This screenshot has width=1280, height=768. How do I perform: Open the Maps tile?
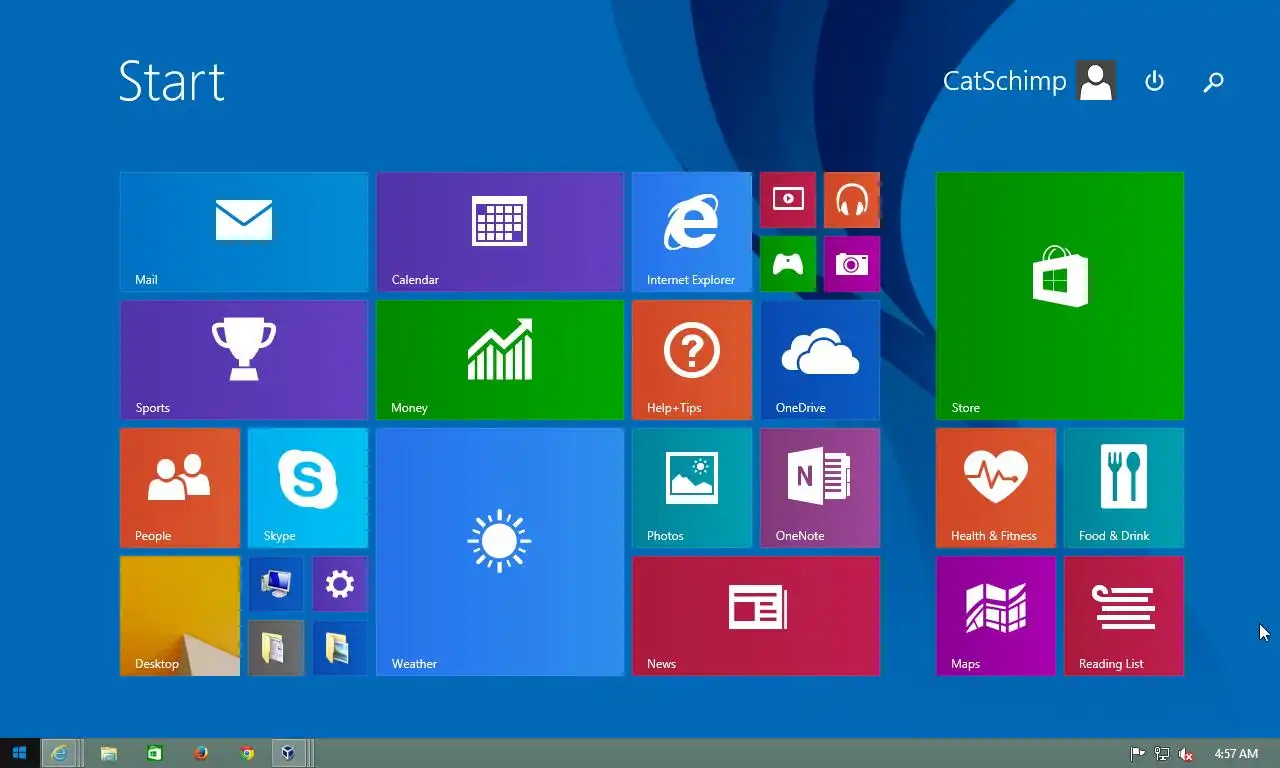[x=996, y=616]
